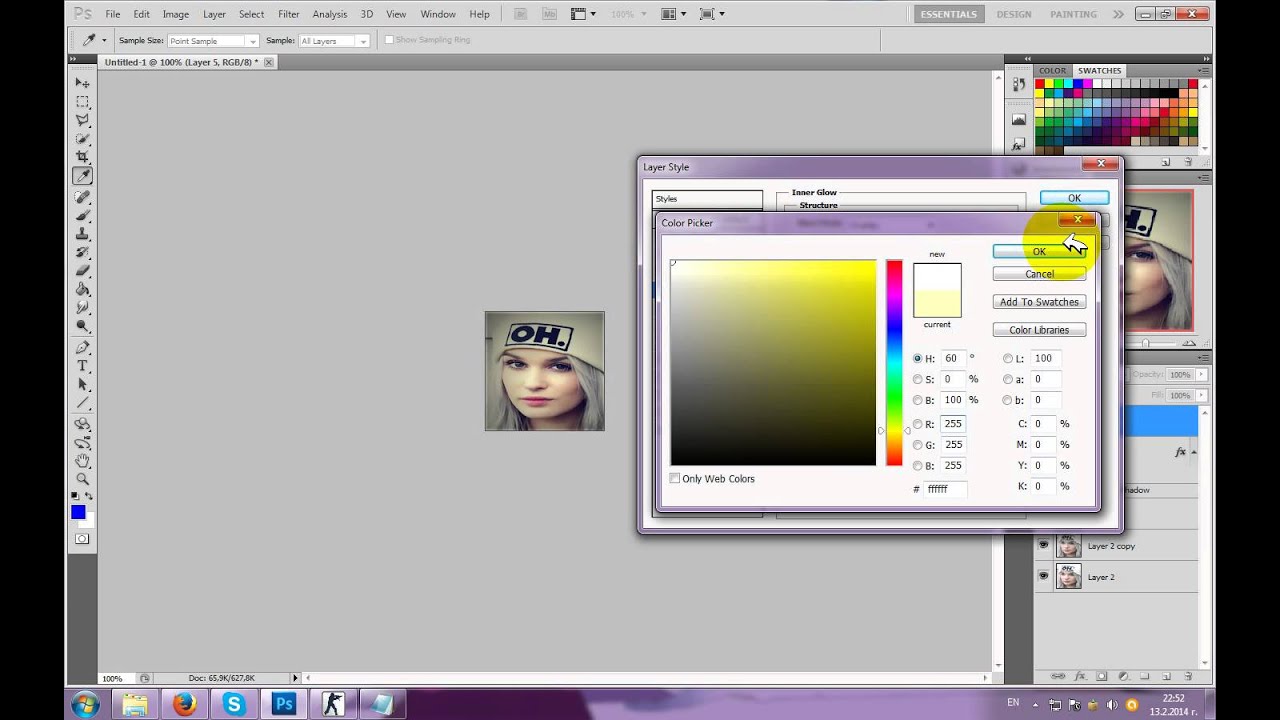Switch to the Swatches tab
1280x720 pixels.
pos(1099,70)
